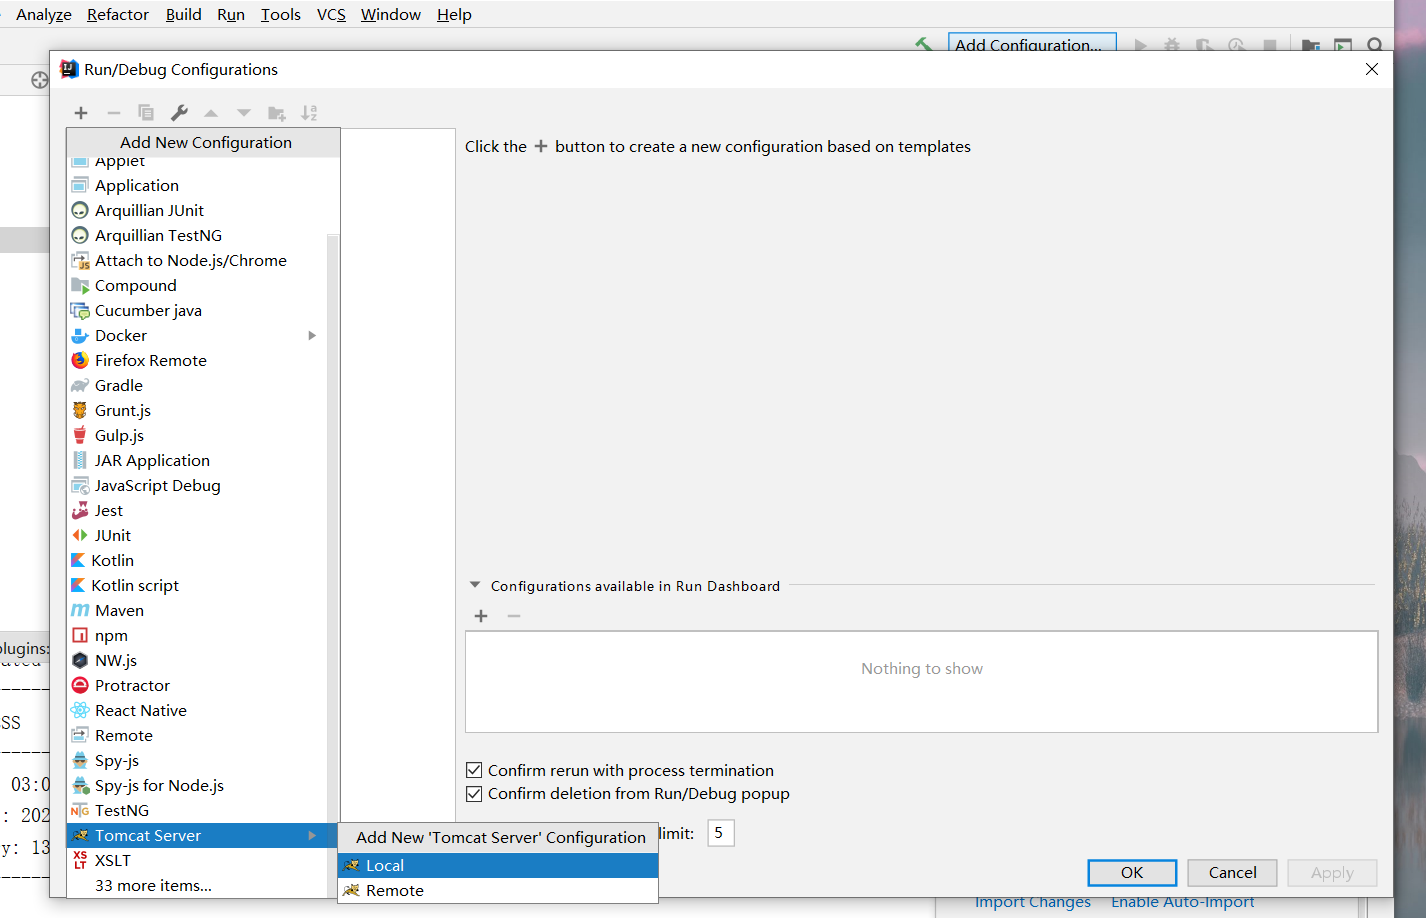Click the Copy Configuration icon
The width and height of the screenshot is (1426, 918).
[x=146, y=113]
